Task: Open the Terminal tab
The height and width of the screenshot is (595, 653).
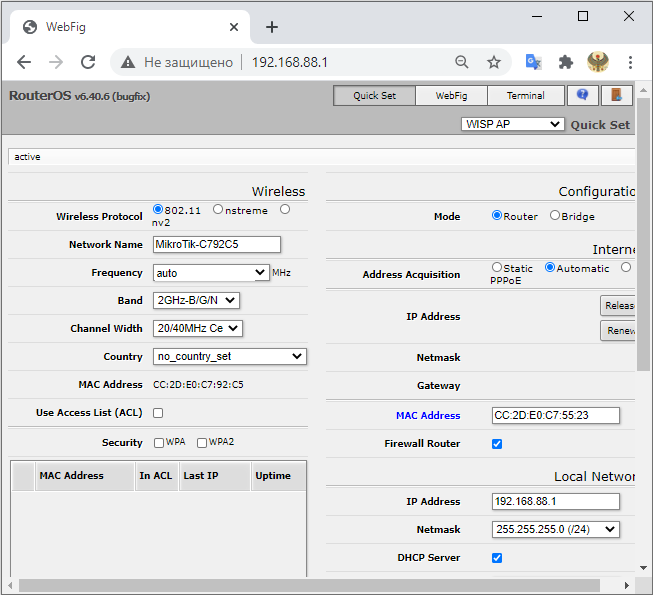Action: pos(525,96)
